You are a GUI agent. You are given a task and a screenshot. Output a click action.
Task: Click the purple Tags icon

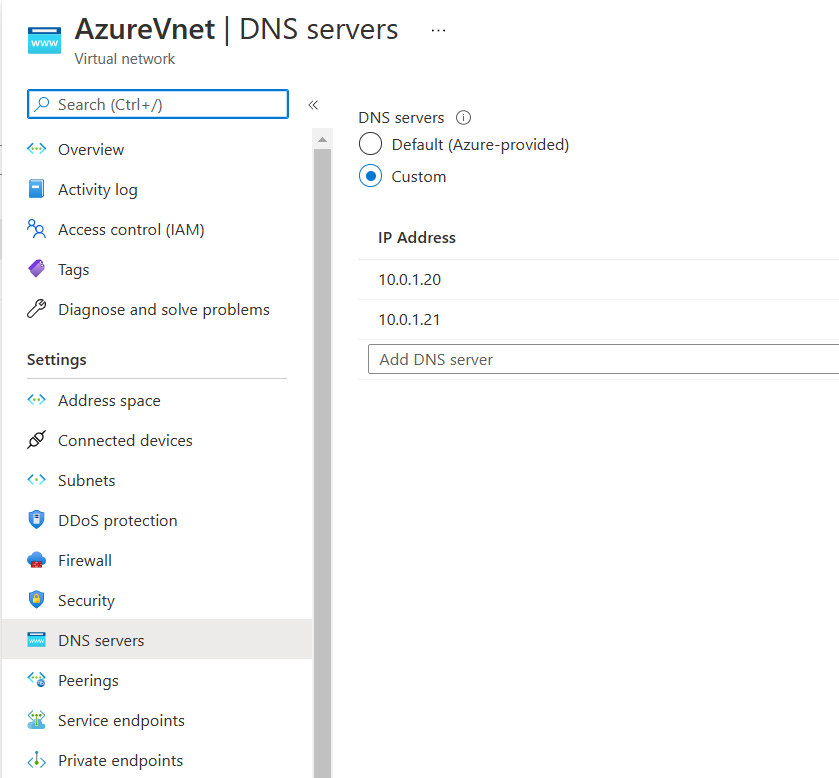click(36, 269)
